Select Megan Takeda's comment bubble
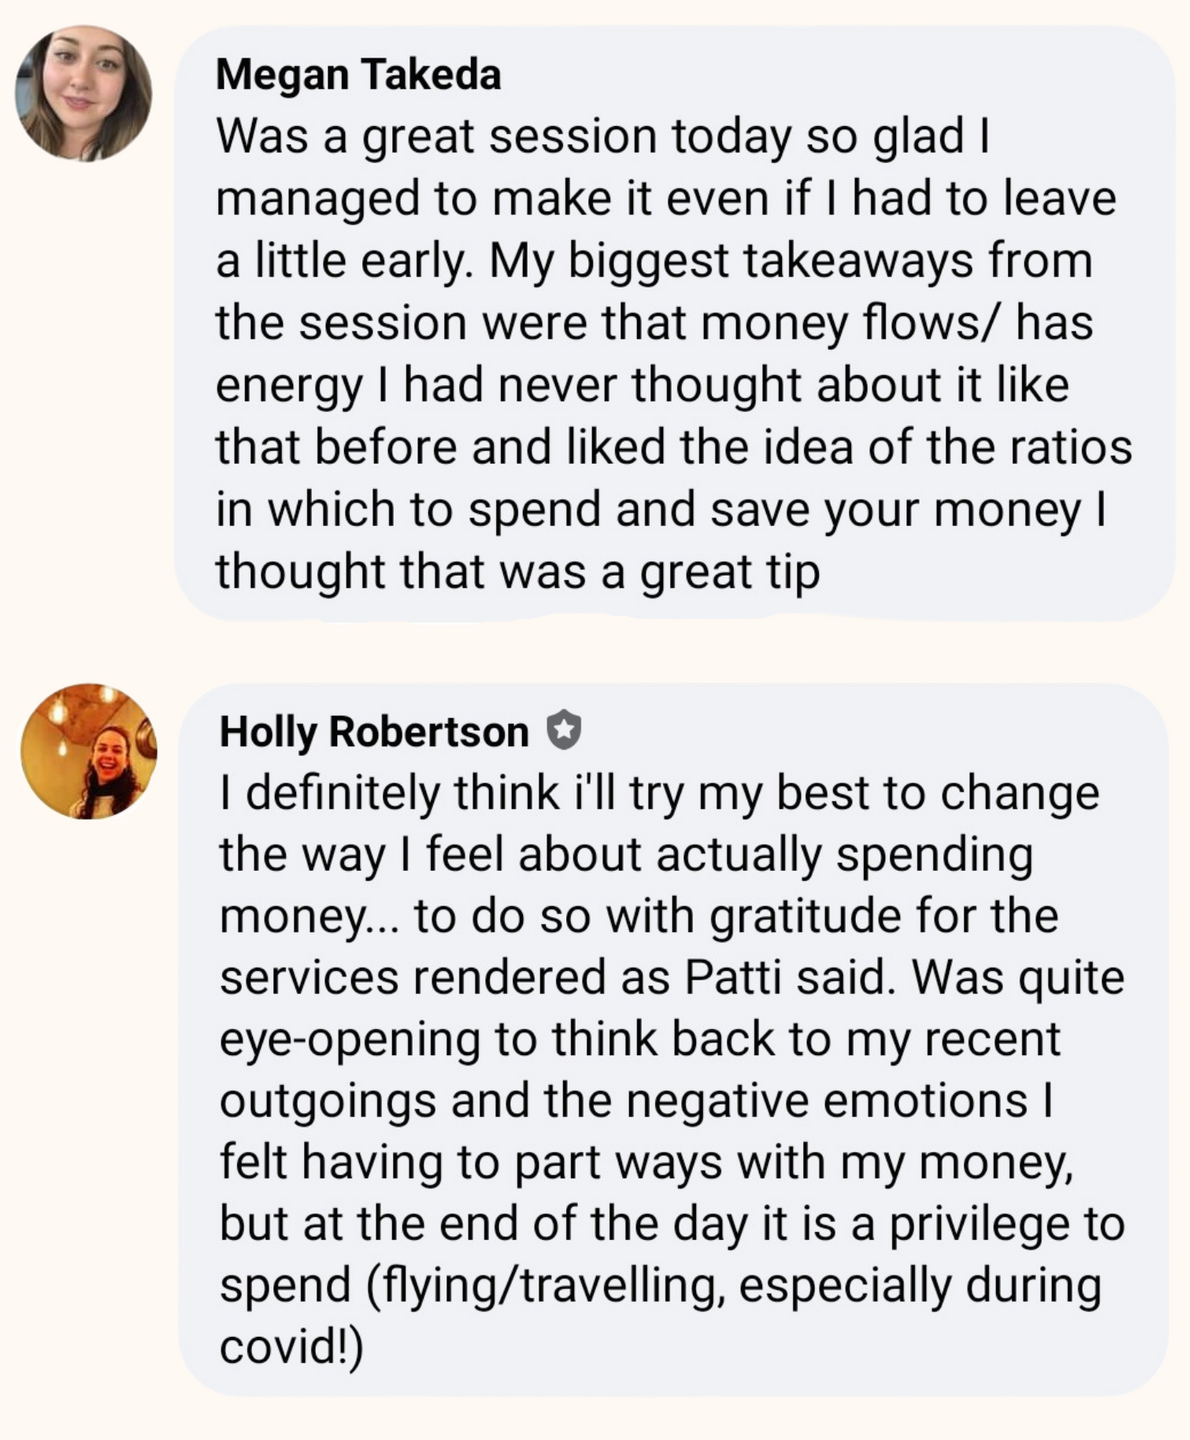 tap(674, 323)
